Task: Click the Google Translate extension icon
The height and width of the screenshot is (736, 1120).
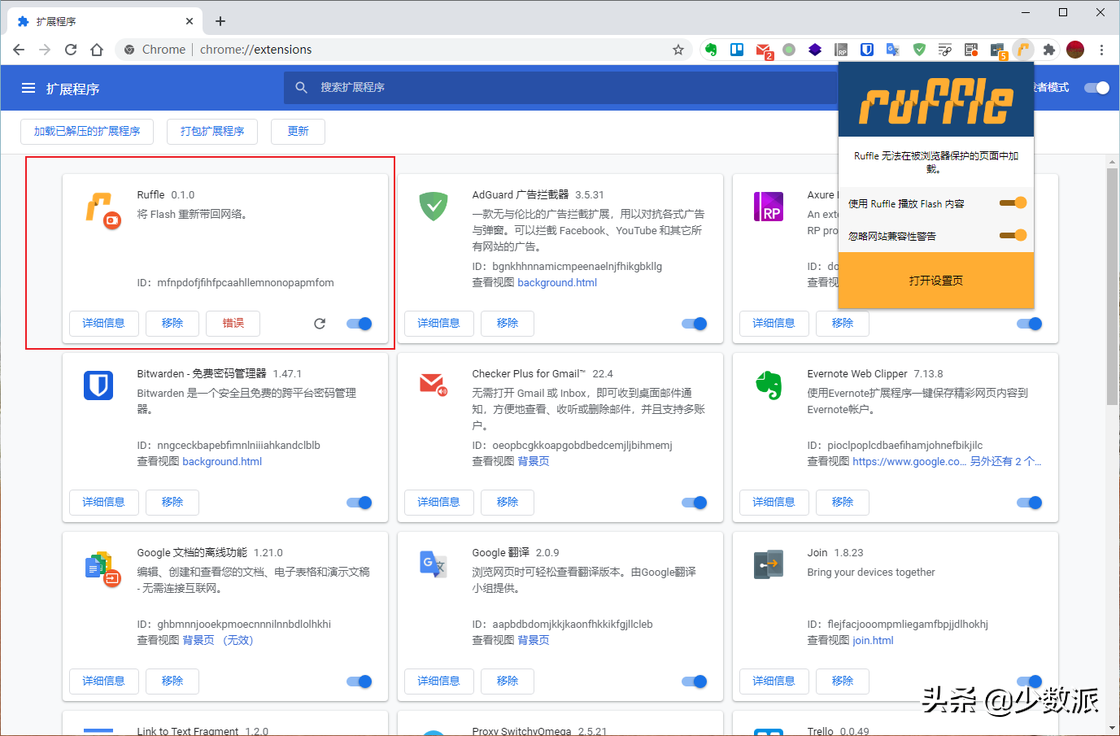Action: (x=892, y=50)
